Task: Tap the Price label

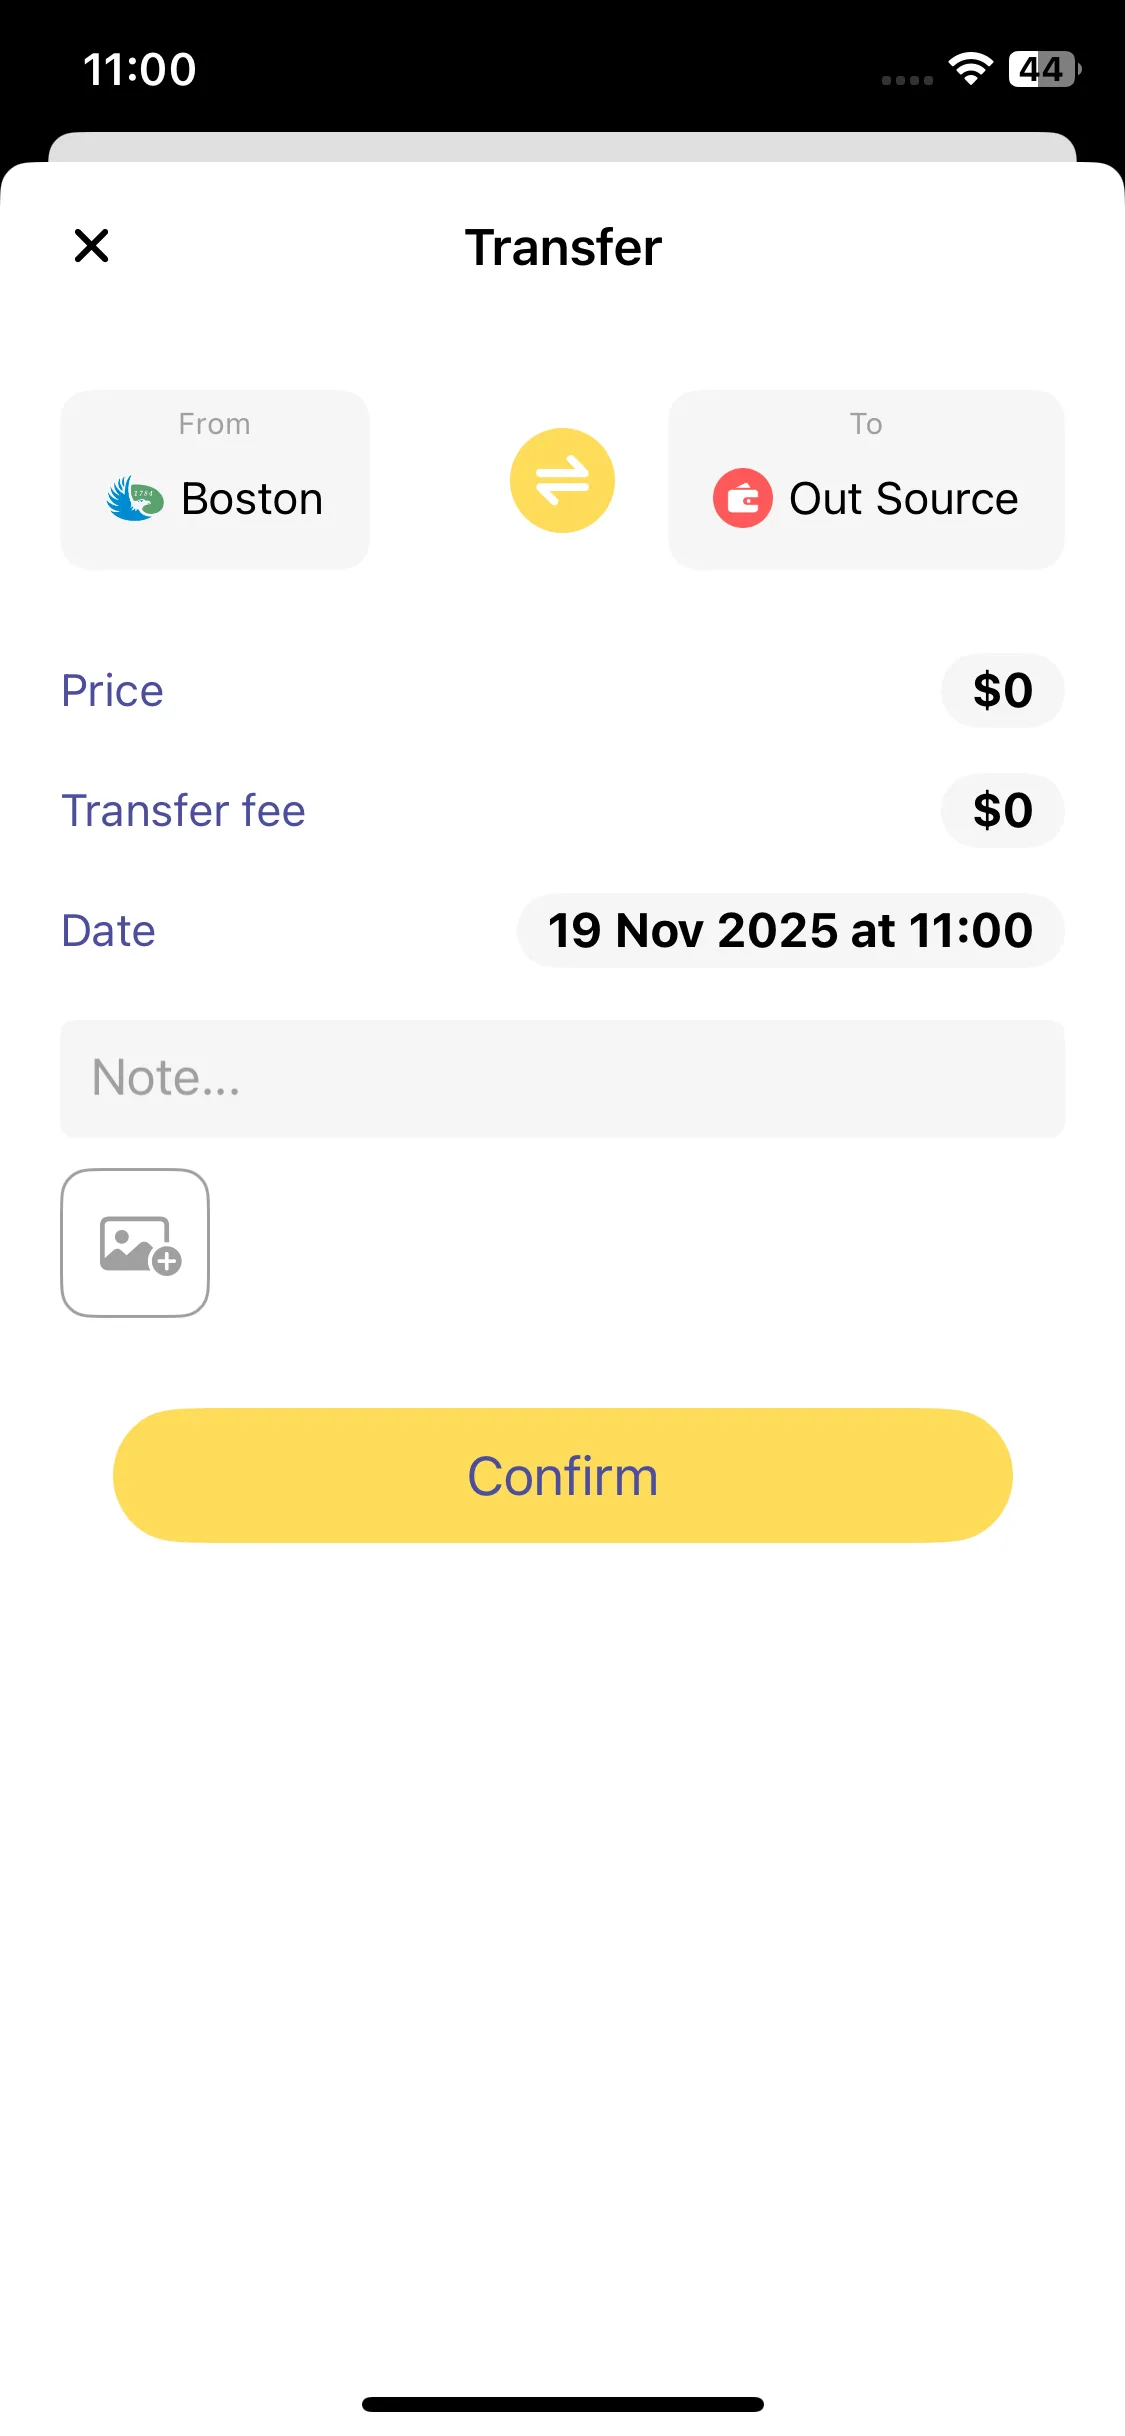Action: [112, 691]
